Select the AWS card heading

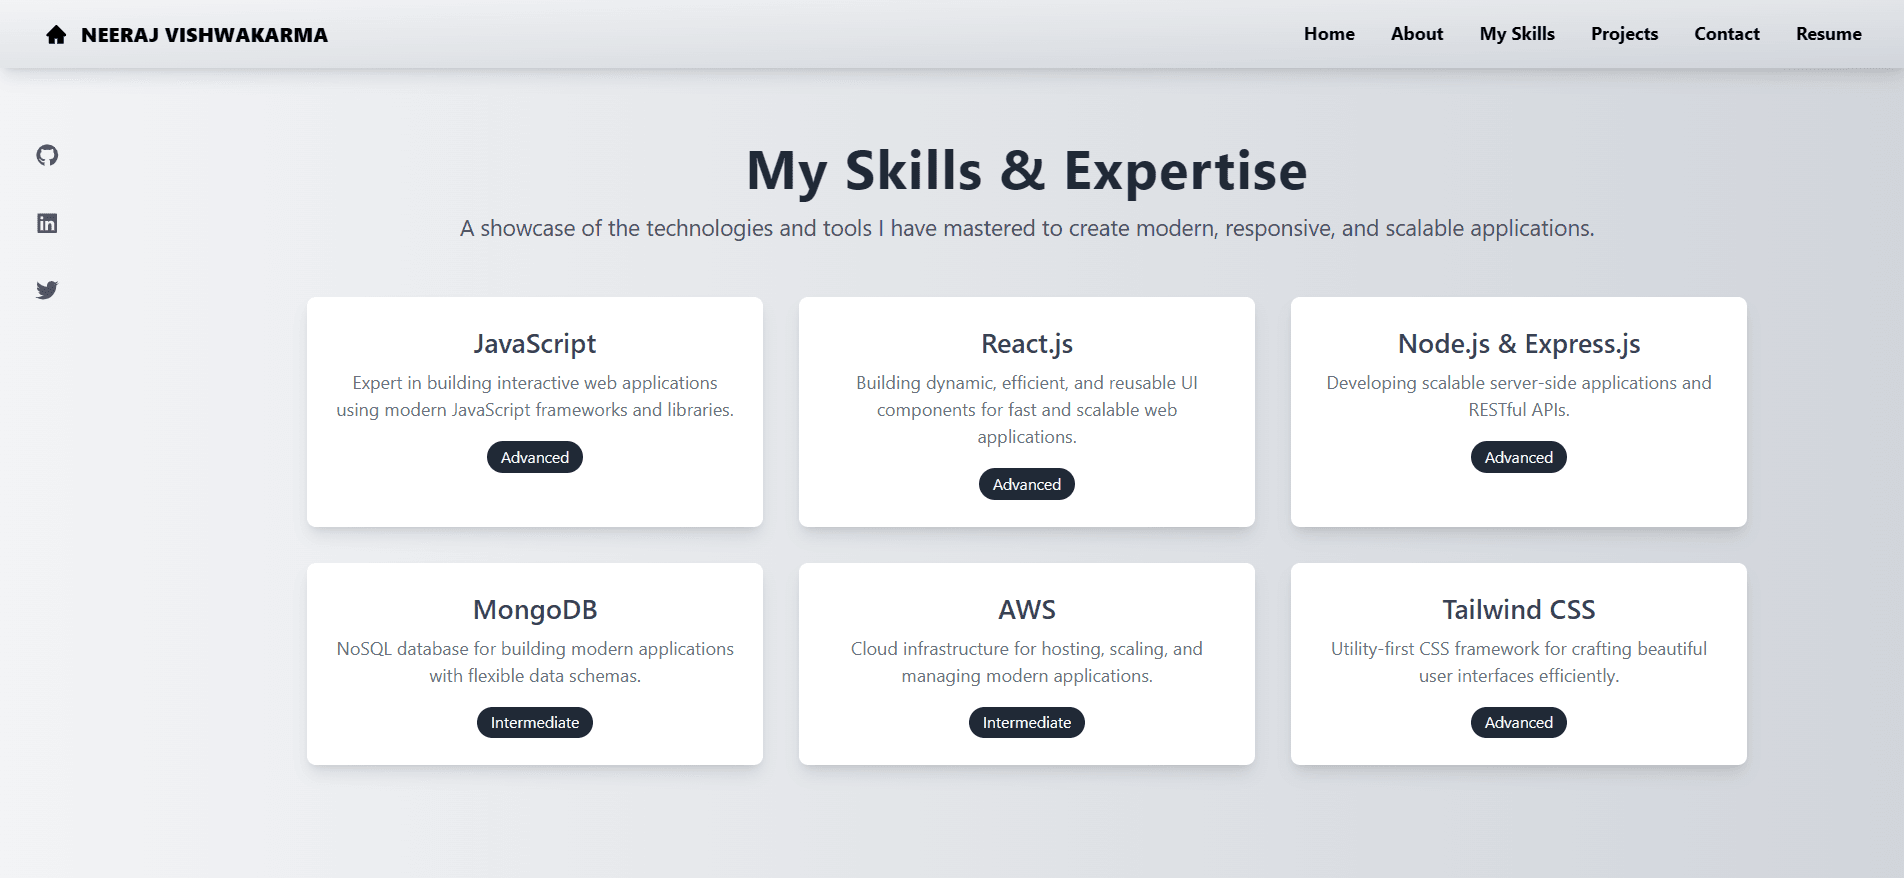coord(1027,610)
